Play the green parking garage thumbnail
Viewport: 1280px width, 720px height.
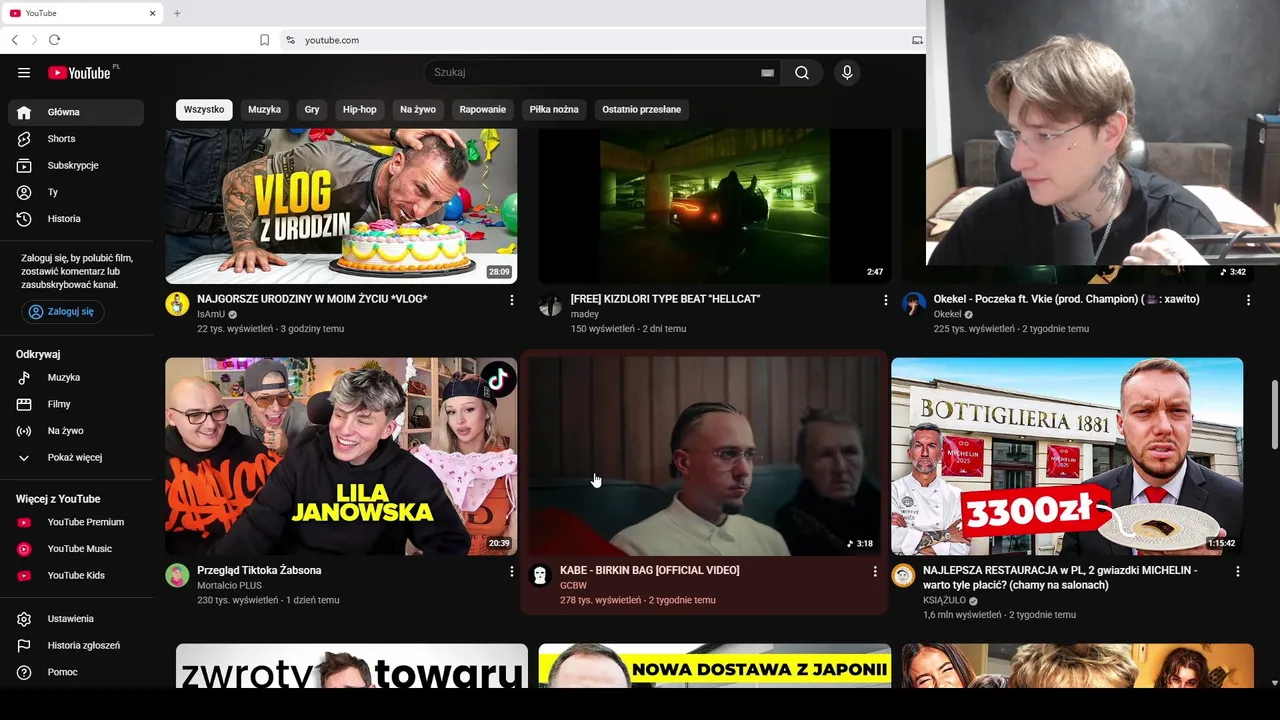[x=714, y=206]
